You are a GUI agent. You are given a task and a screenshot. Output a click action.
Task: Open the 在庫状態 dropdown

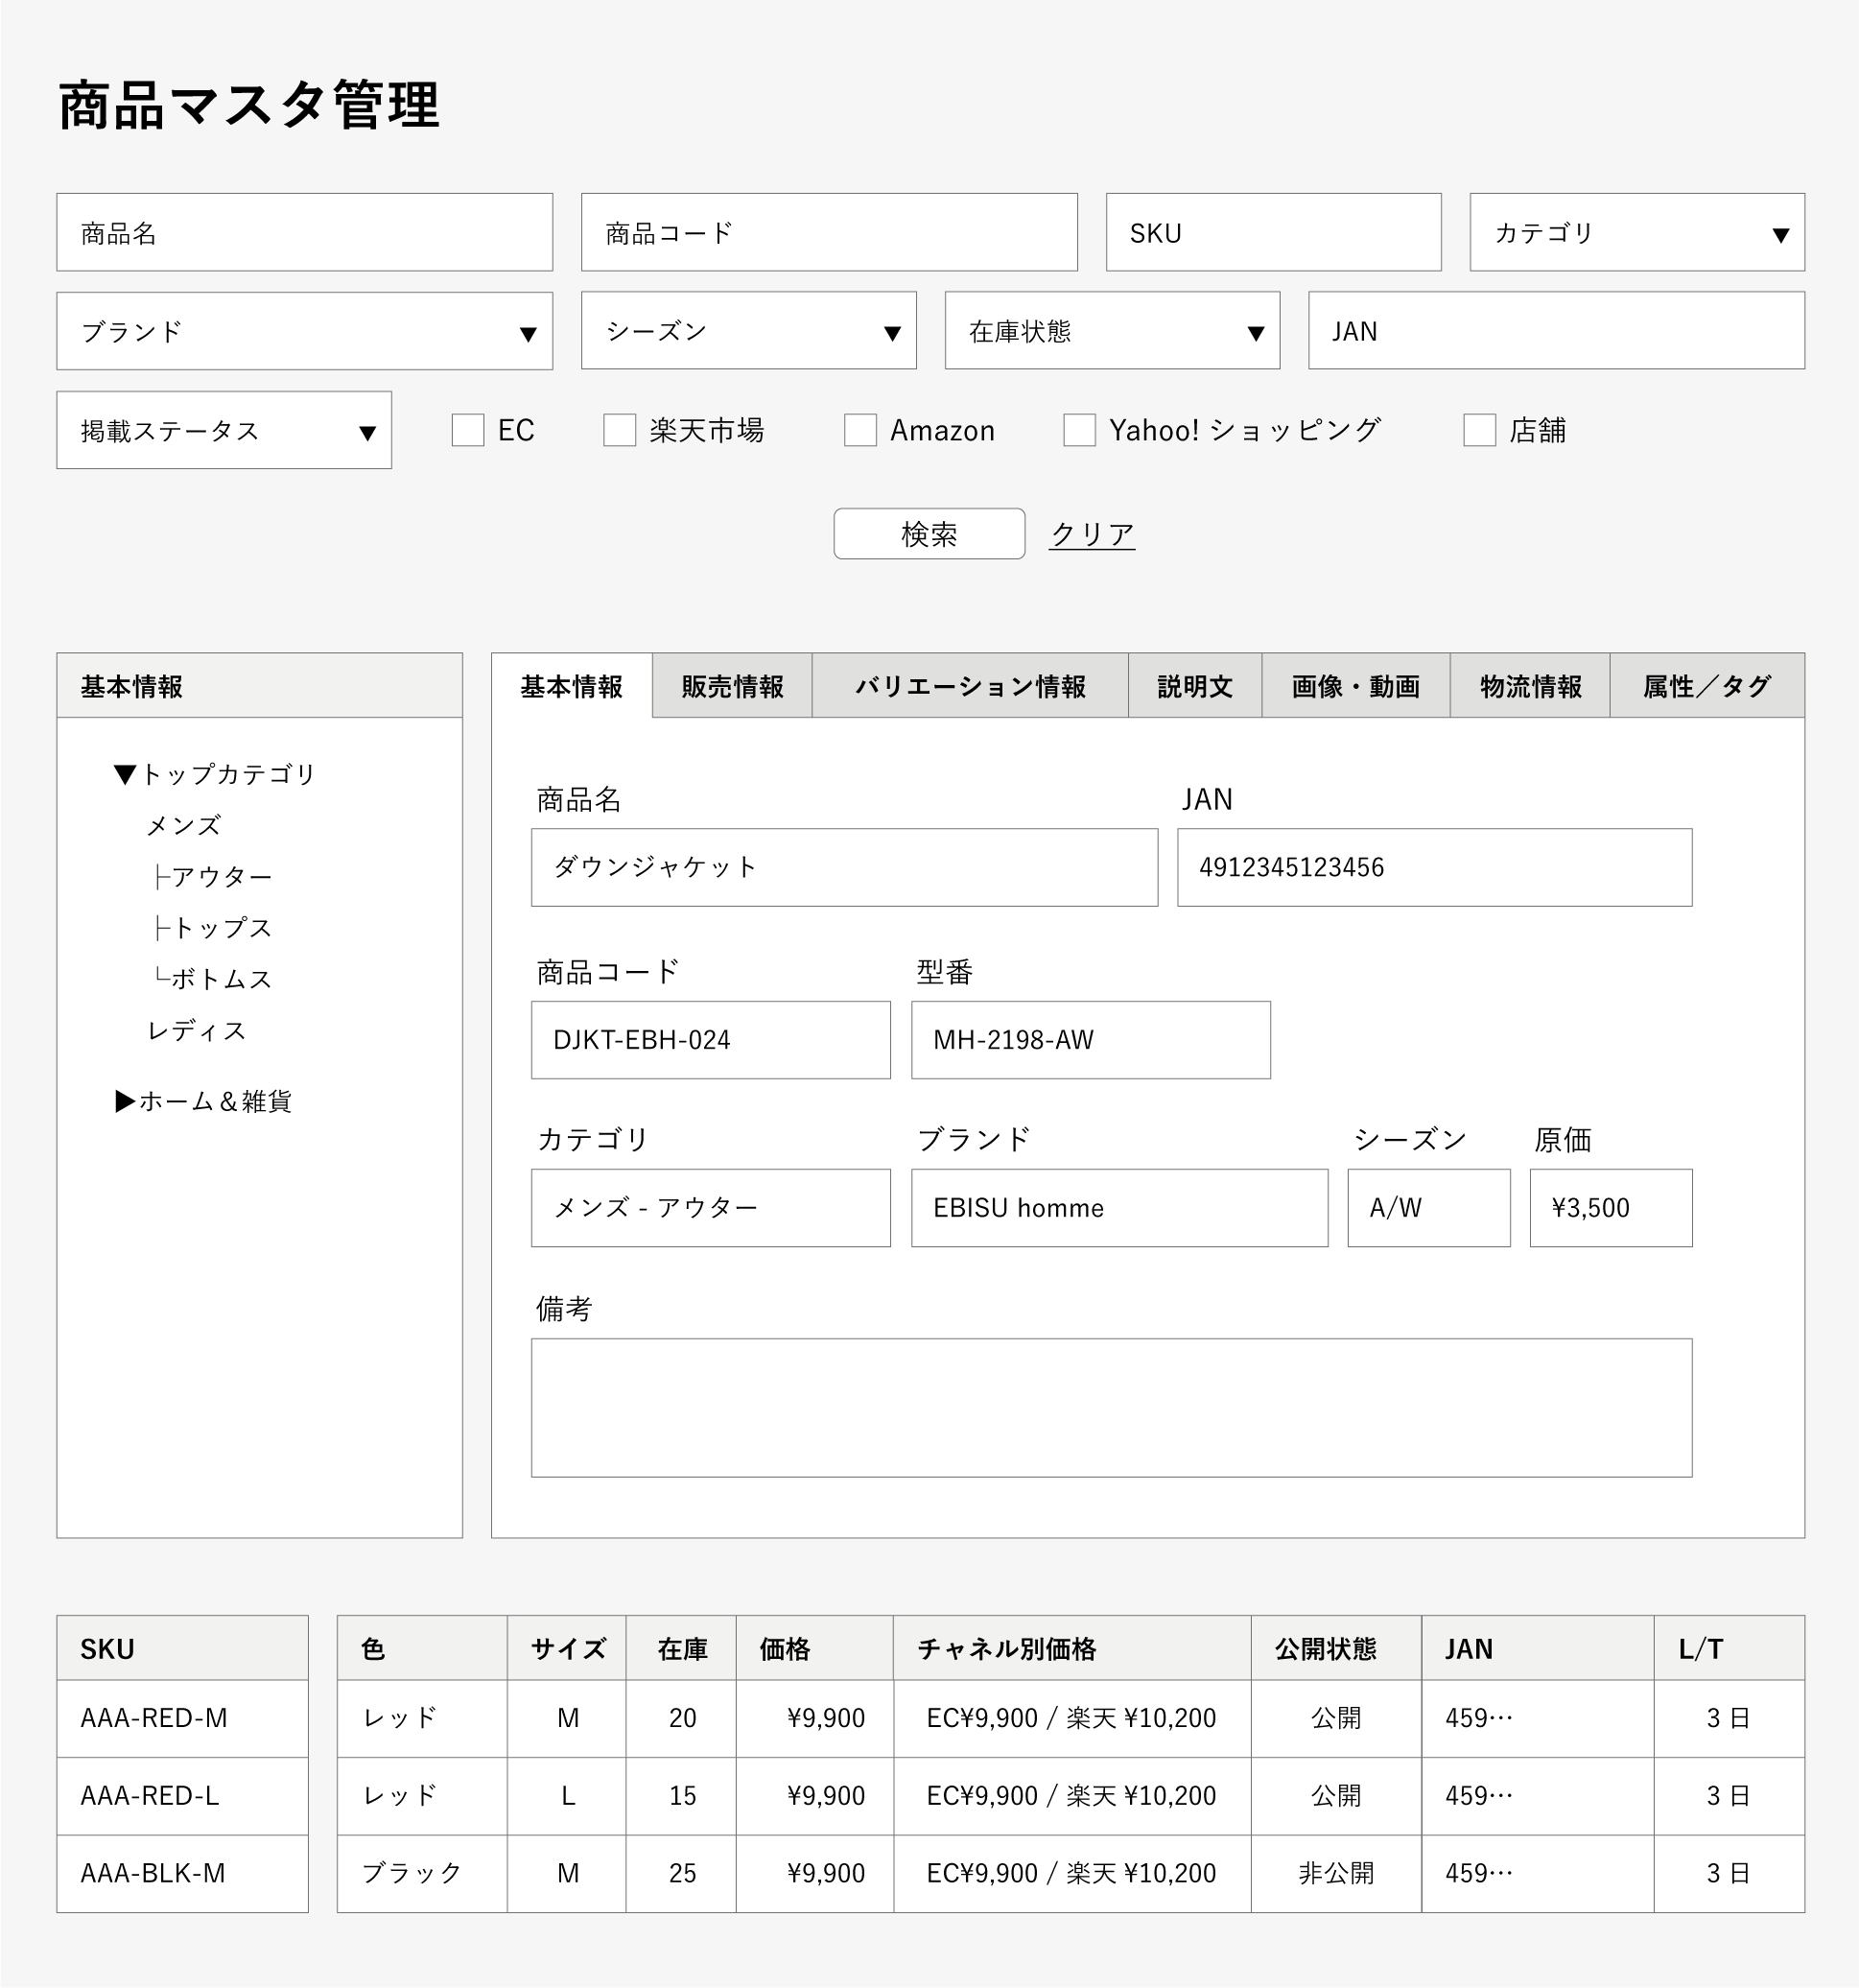tap(1112, 331)
